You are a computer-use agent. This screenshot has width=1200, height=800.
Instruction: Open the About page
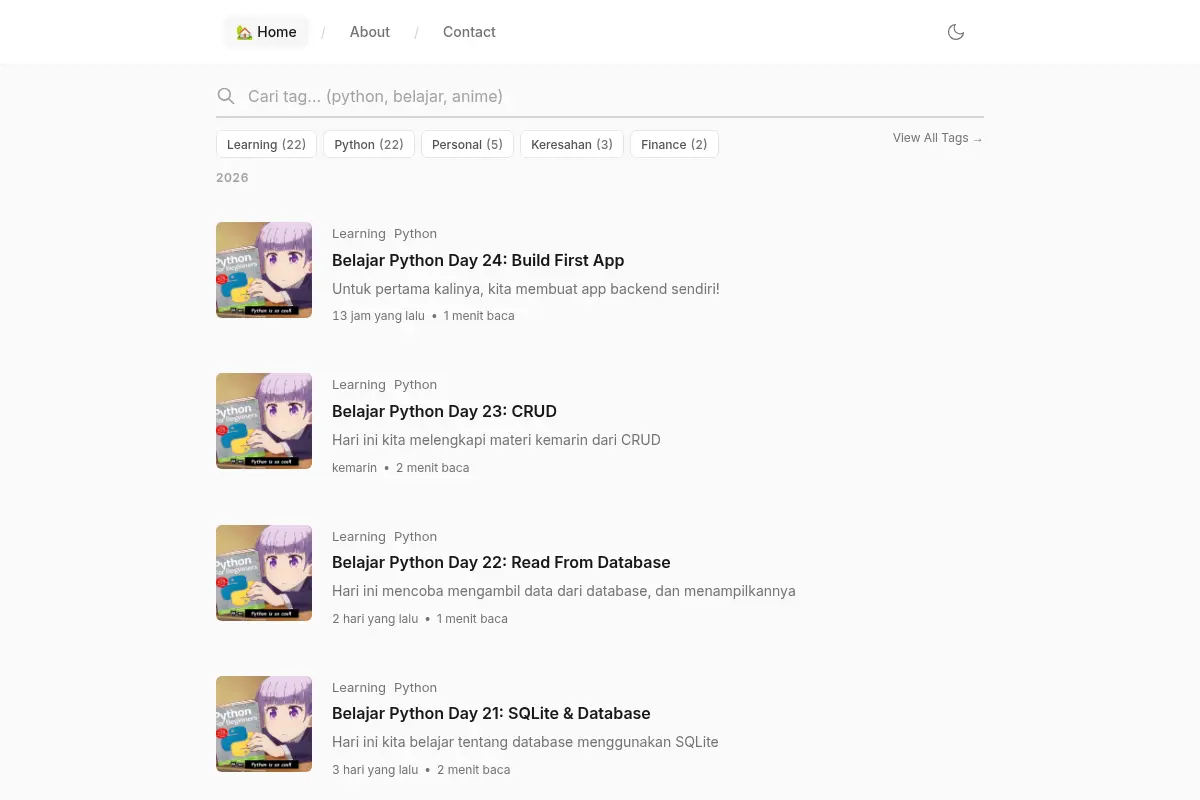click(x=369, y=32)
